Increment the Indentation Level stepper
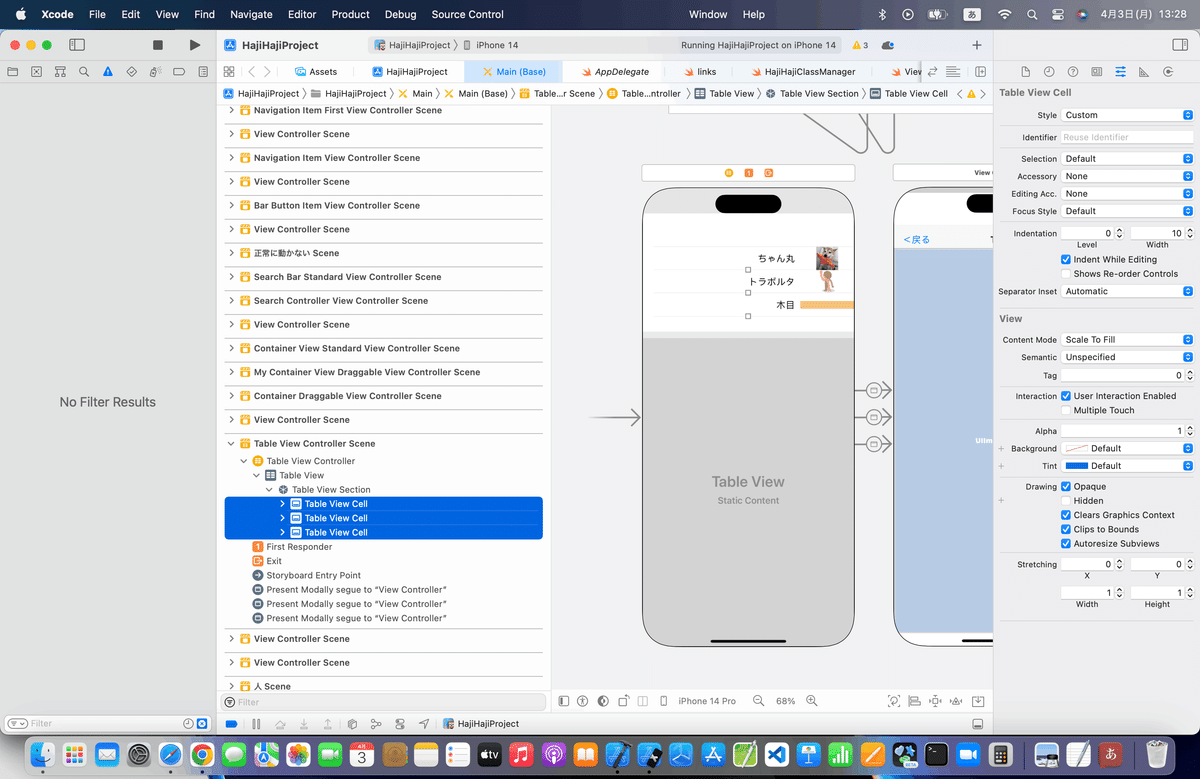 [1120, 230]
